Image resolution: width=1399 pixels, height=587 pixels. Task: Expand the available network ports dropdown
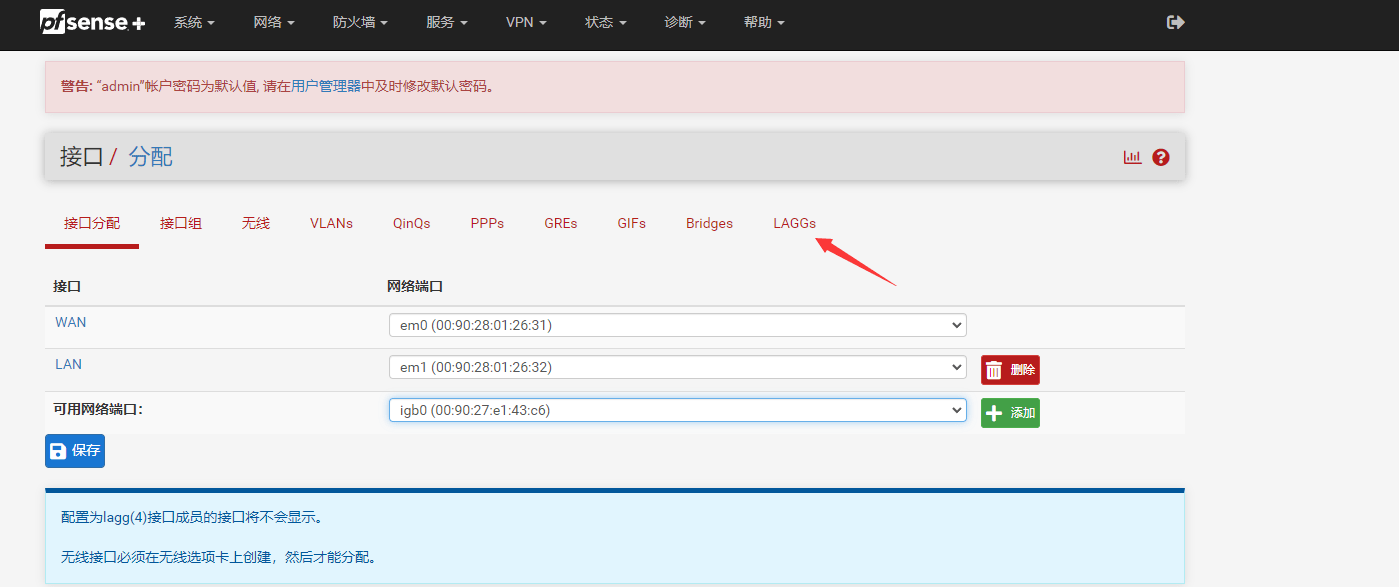click(x=677, y=410)
